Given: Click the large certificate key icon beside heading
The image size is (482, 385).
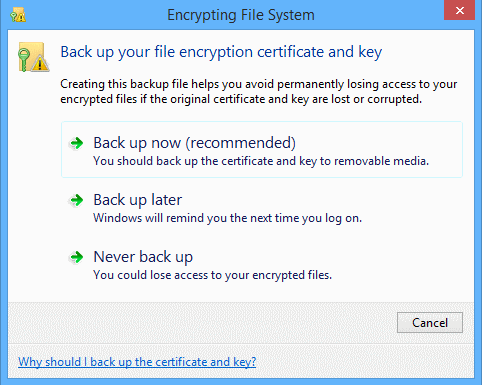Looking at the screenshot, I should click(x=34, y=57).
